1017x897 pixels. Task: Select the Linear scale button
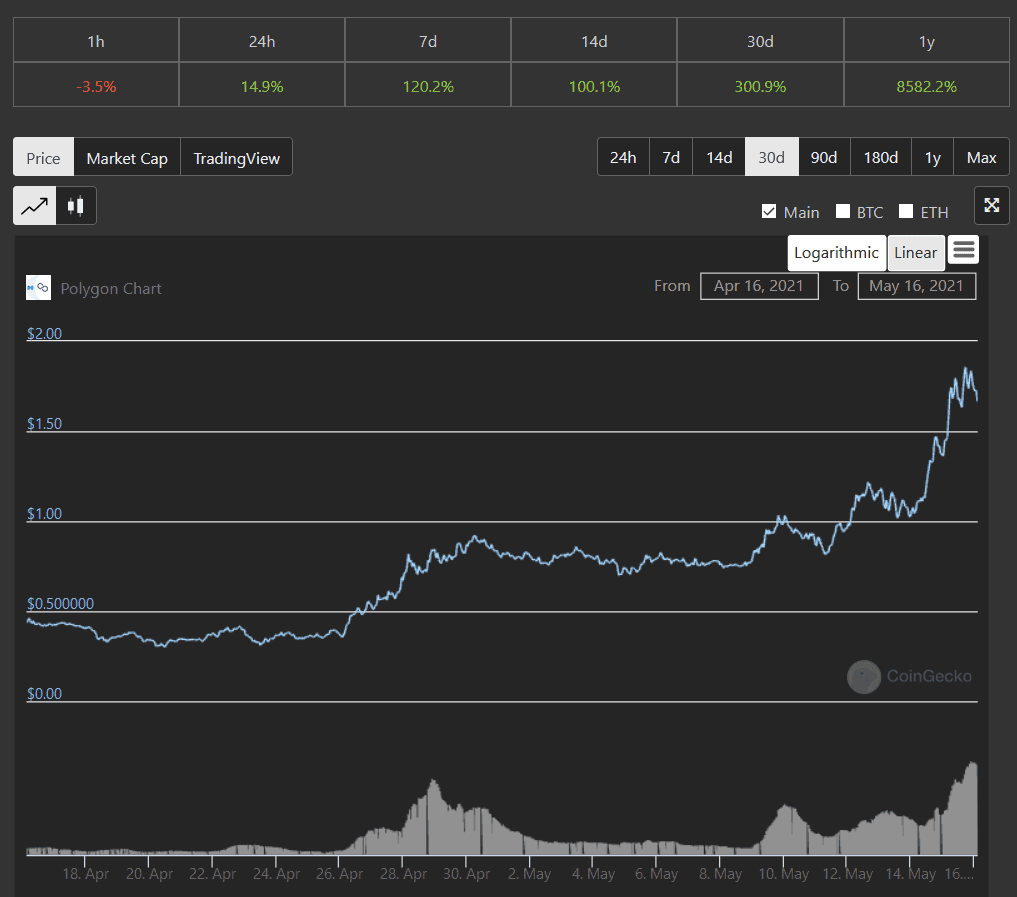point(915,252)
